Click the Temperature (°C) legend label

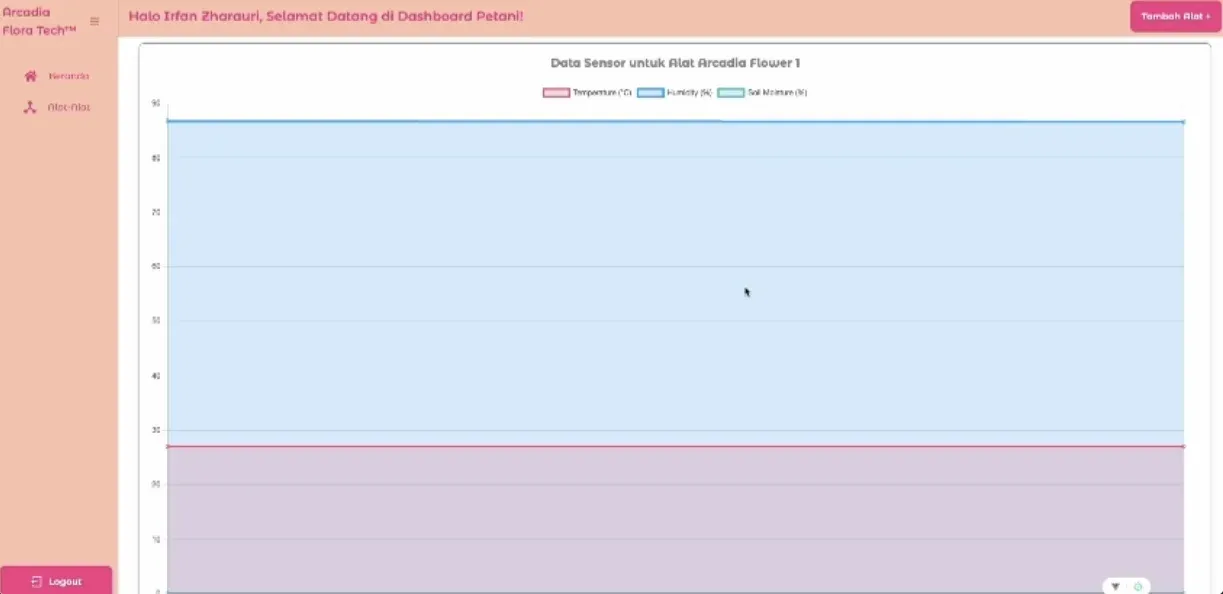602,92
